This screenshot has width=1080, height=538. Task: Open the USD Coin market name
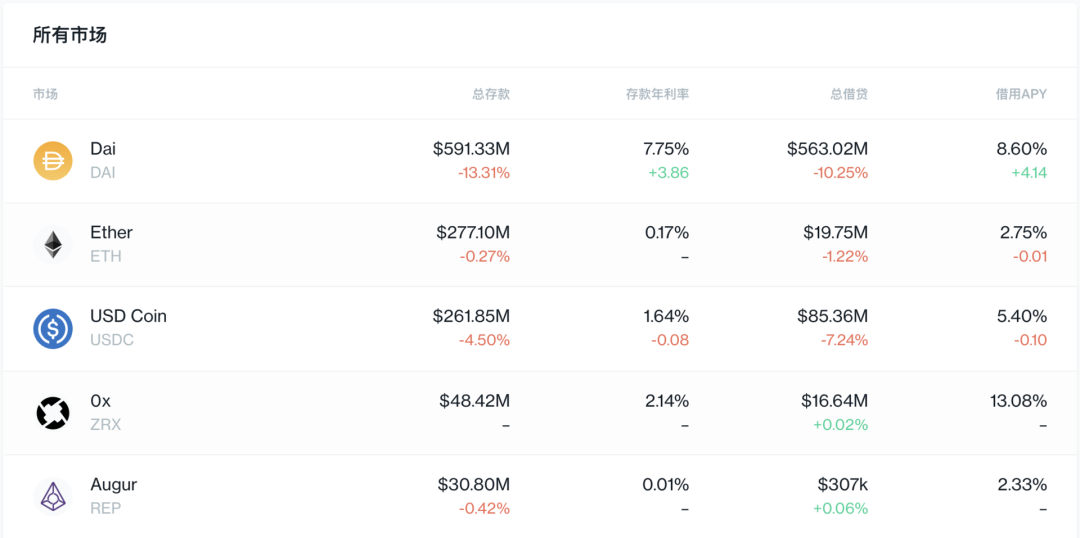(128, 316)
